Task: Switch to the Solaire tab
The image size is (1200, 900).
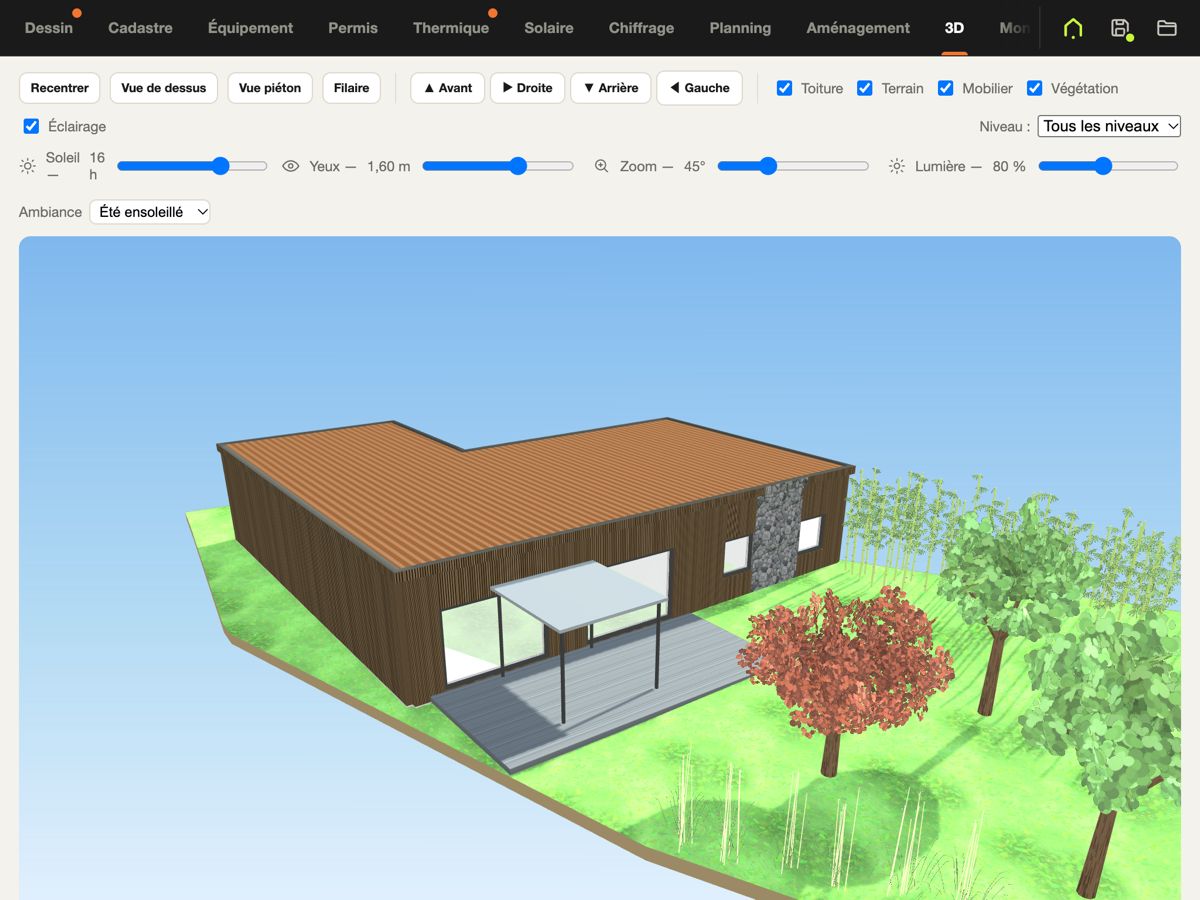Action: point(549,28)
